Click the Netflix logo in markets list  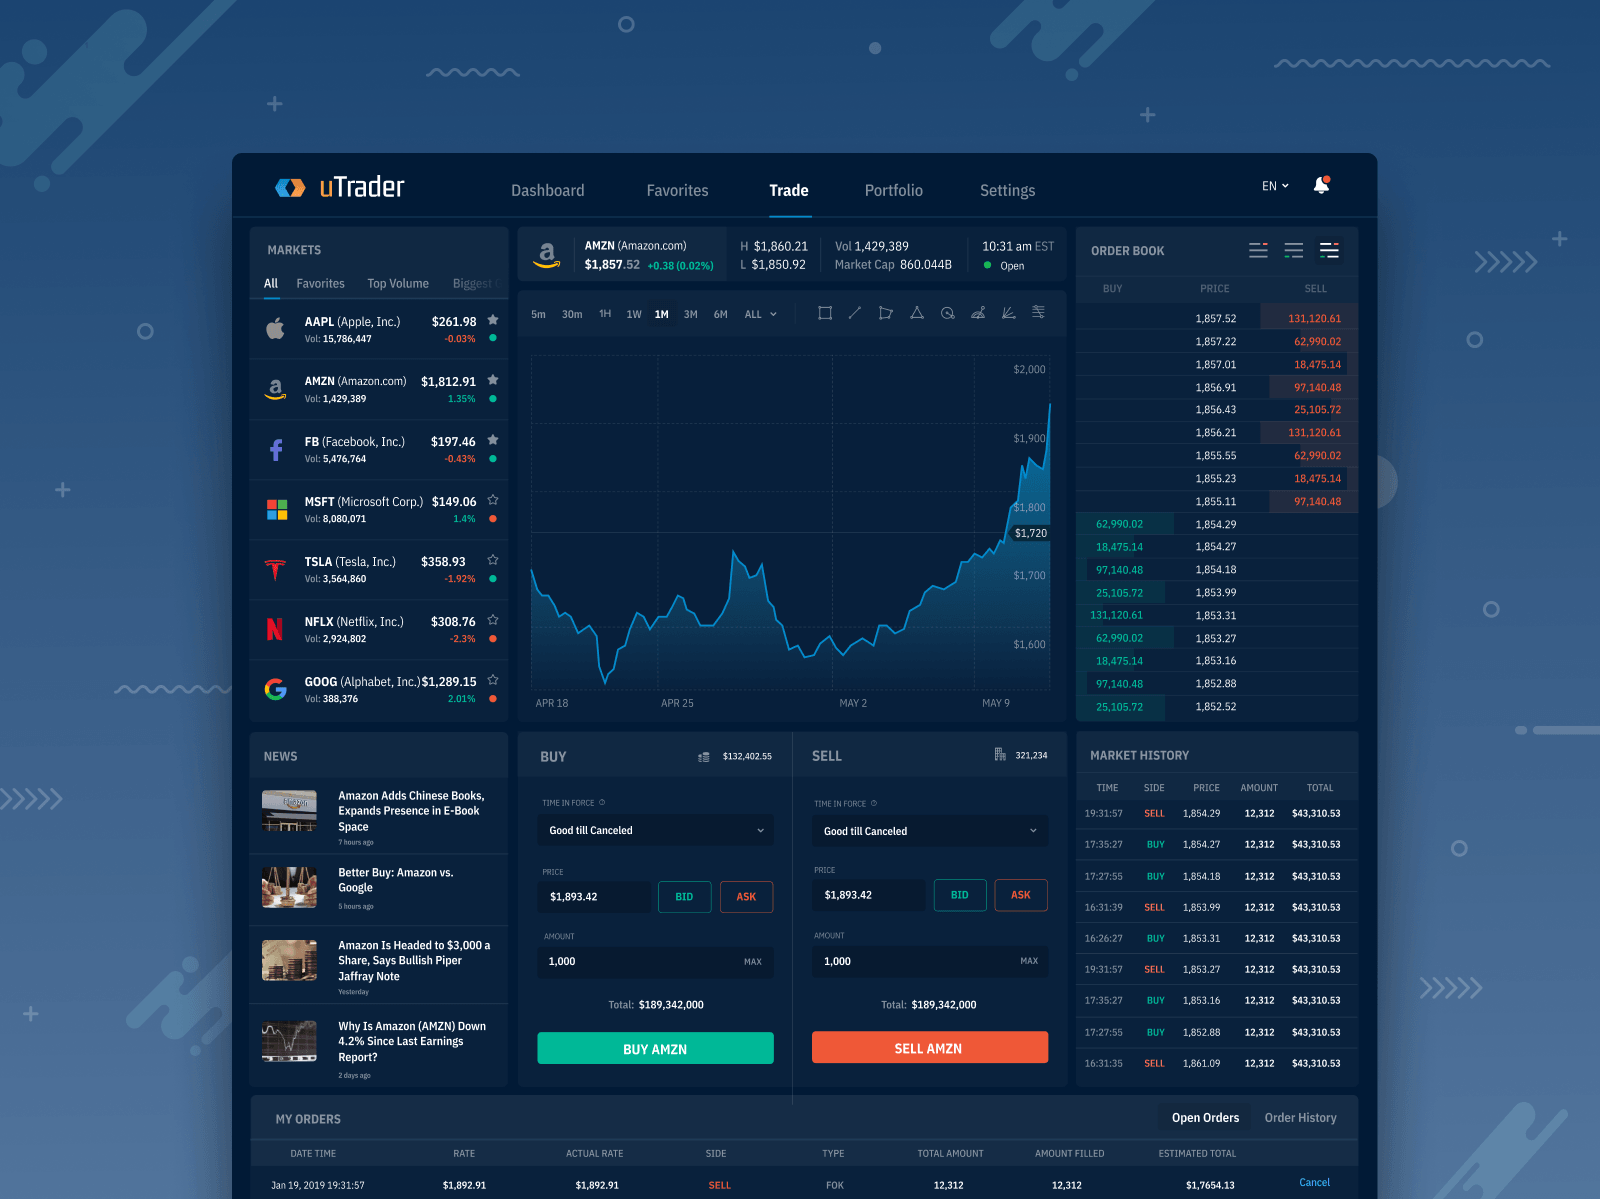(275, 628)
